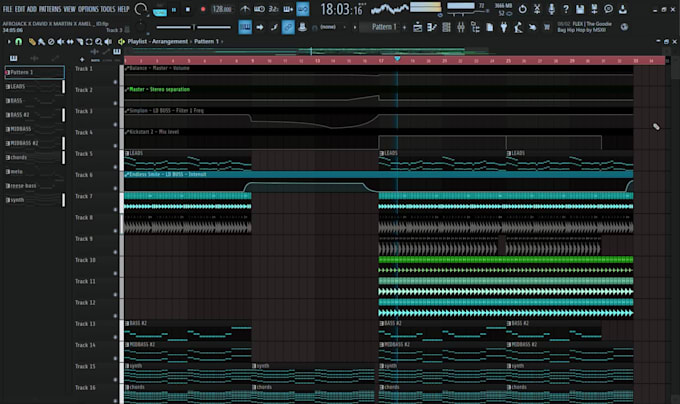Click the playhead marker on the timeline ruler
680x404 pixels.
pos(397,59)
